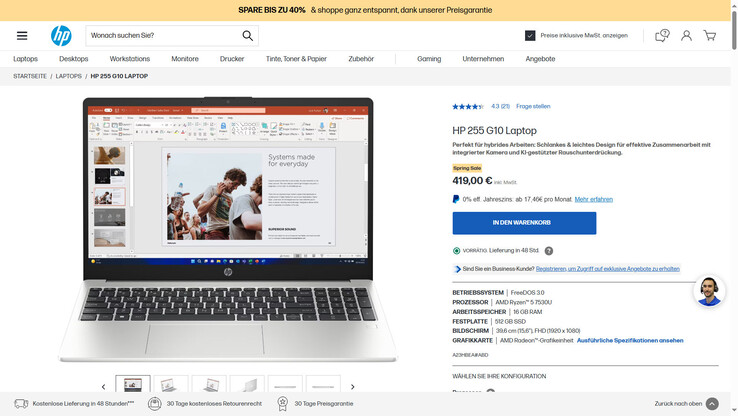The width and height of the screenshot is (738, 416).
Task: Show previous thumbnails with left arrow
Action: point(104,387)
